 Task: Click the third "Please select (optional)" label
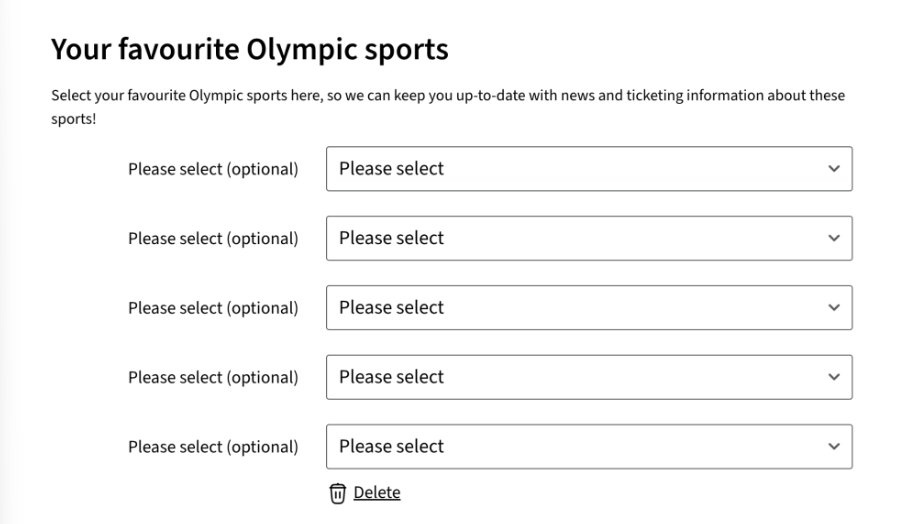(213, 308)
